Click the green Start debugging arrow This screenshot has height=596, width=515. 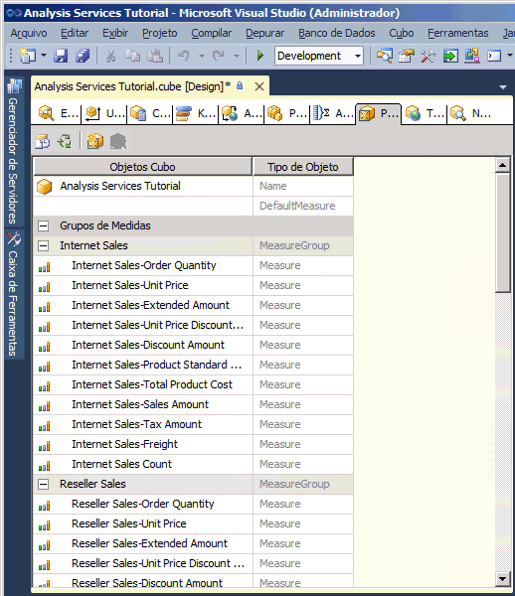tap(260, 56)
